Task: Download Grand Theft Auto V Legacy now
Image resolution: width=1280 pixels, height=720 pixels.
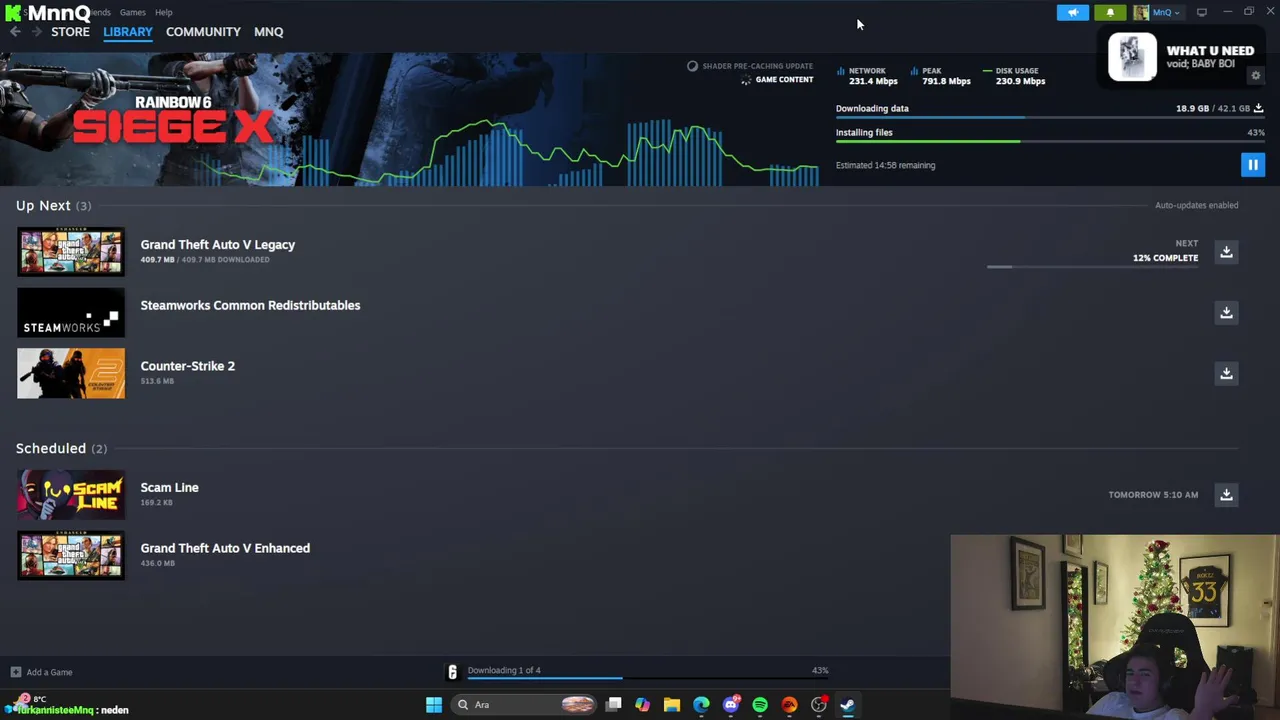Action: pyautogui.click(x=1226, y=252)
